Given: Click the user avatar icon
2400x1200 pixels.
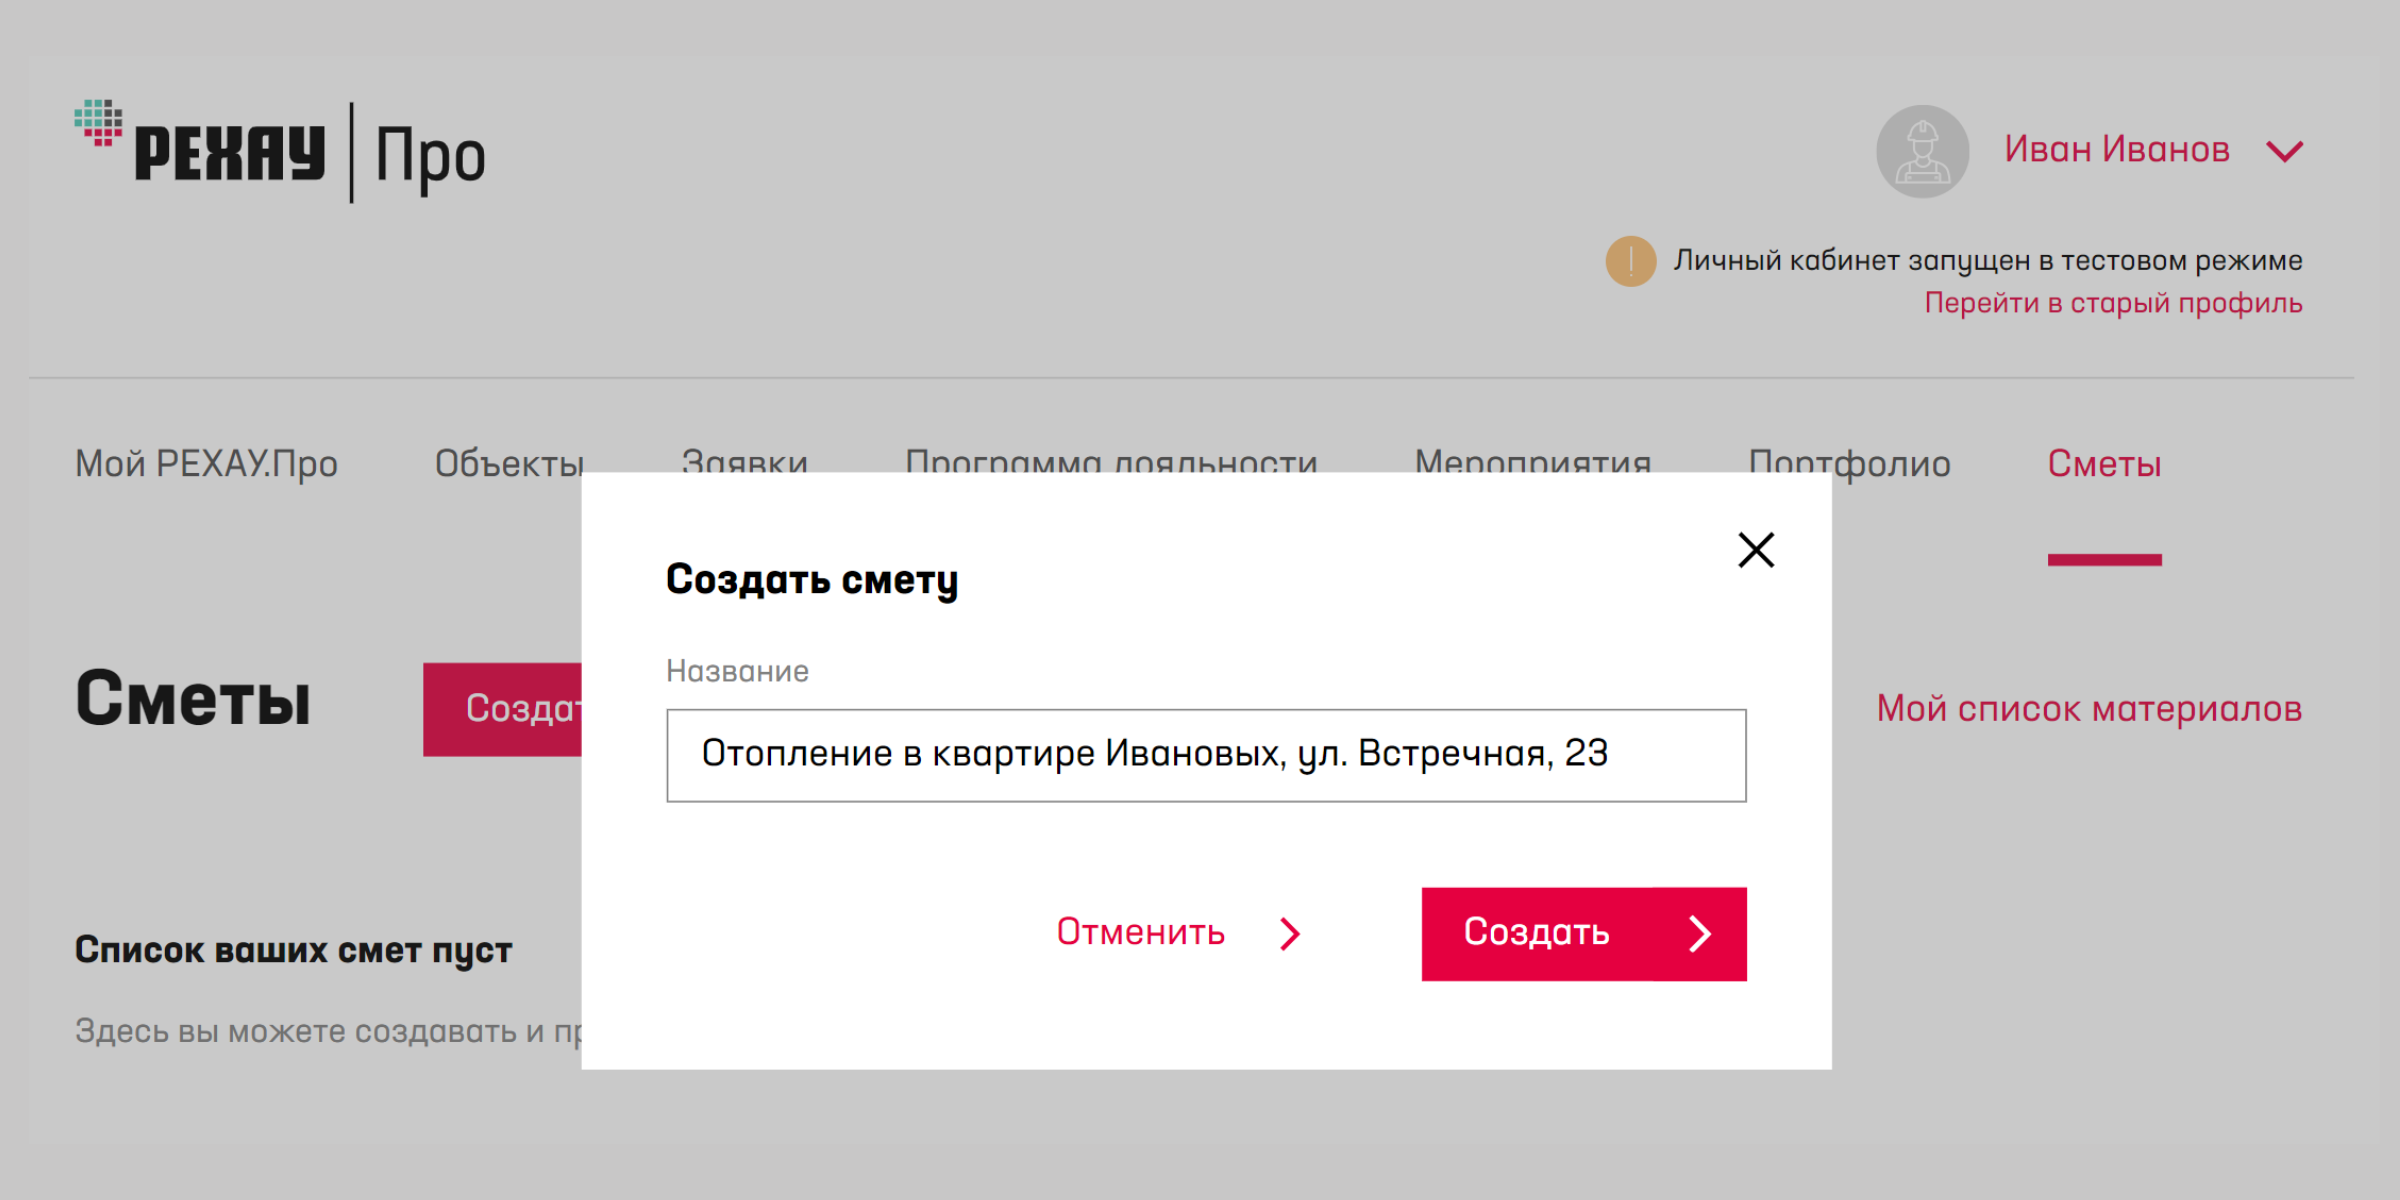Looking at the screenshot, I should pos(1922,151).
